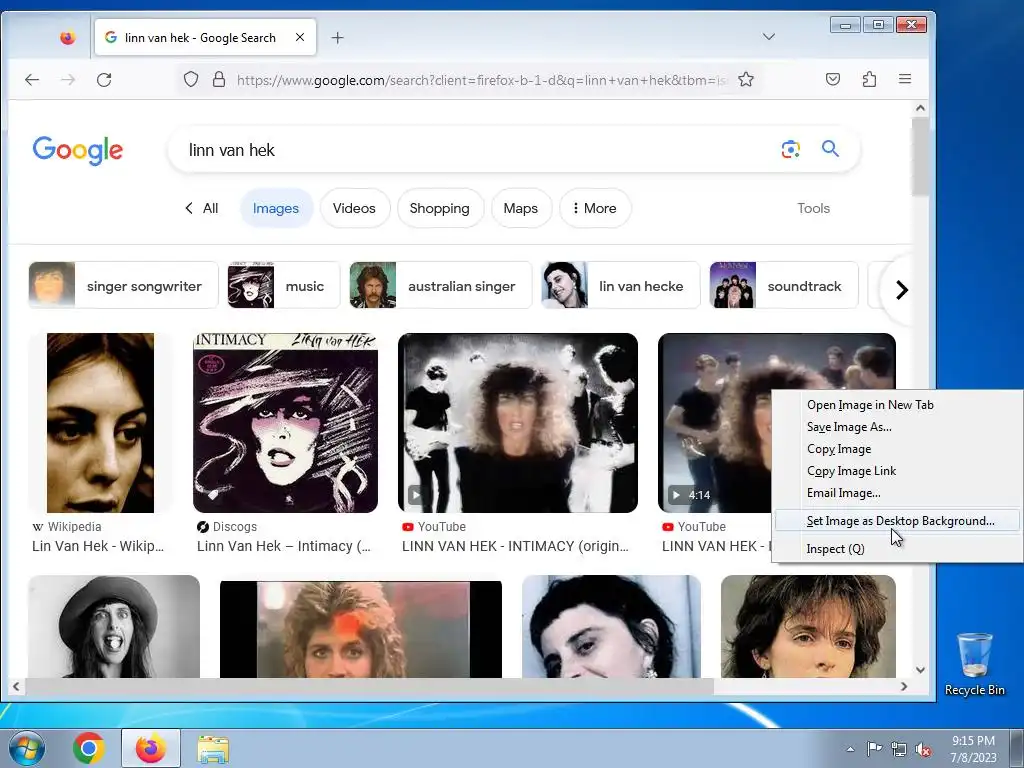Select the australian singer chip
Screen dimensions: 1024x768
[x=440, y=285]
